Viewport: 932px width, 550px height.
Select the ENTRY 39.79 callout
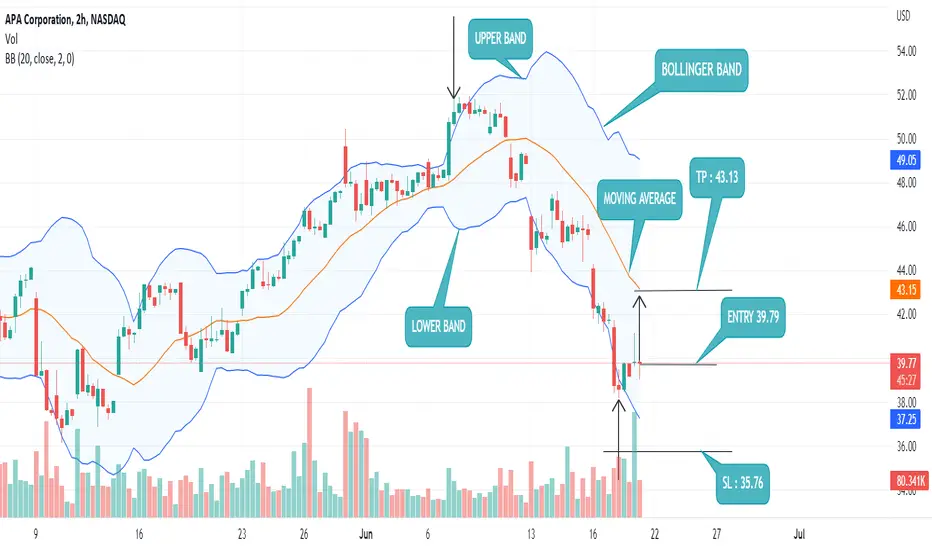[752, 317]
